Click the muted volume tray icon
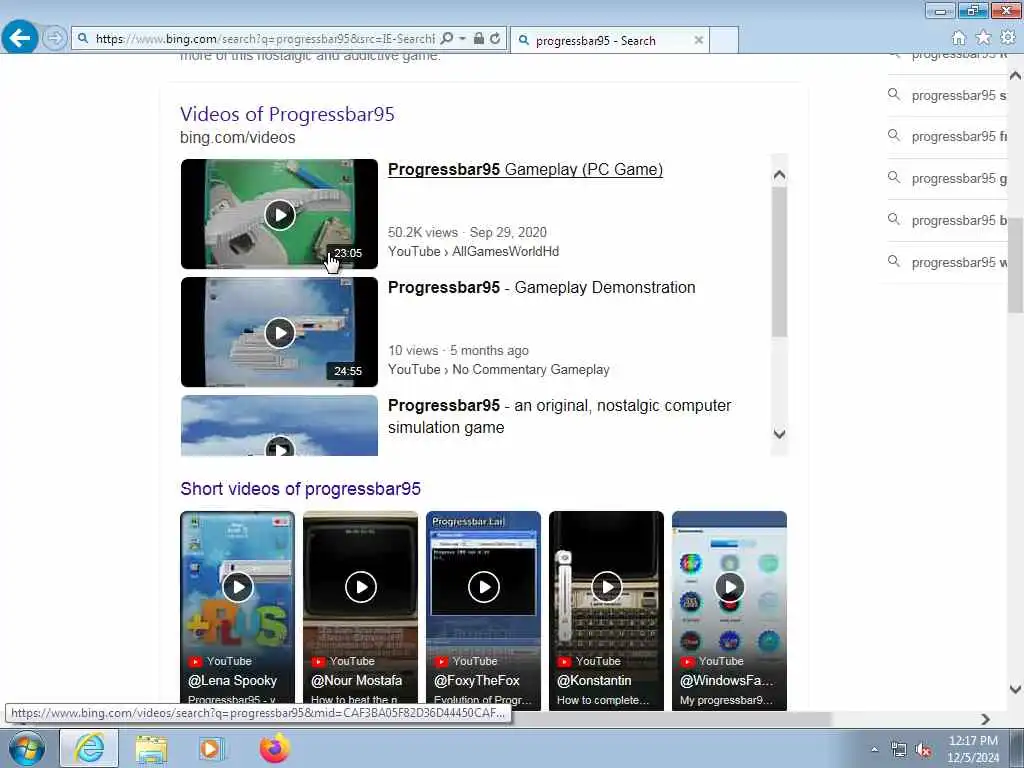1024x768 pixels. 923,750
